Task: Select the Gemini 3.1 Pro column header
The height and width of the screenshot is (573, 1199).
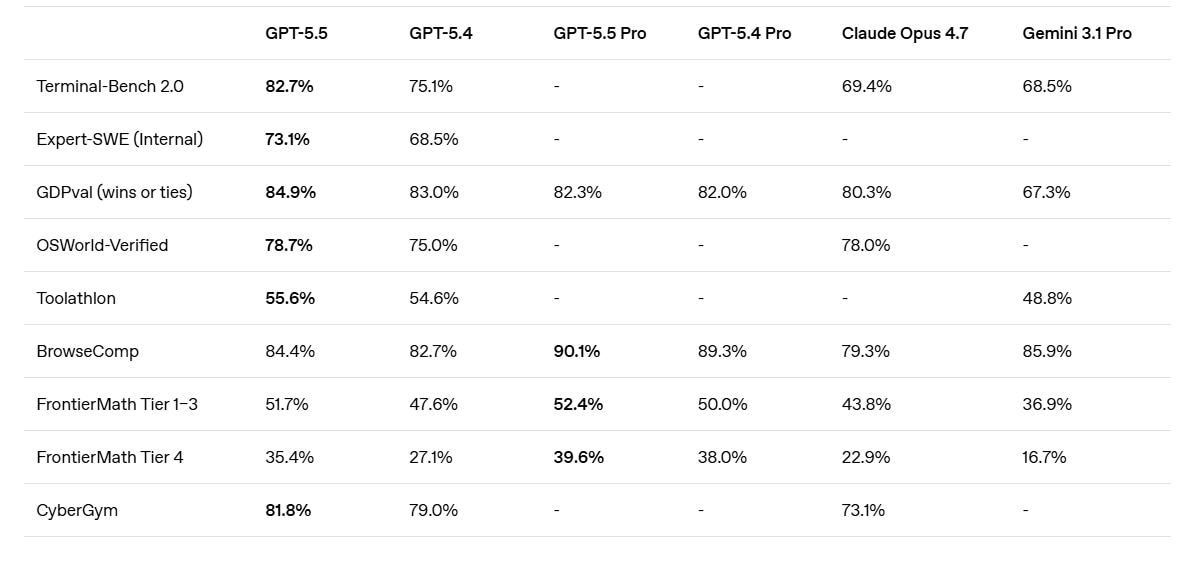Action: pos(1077,33)
